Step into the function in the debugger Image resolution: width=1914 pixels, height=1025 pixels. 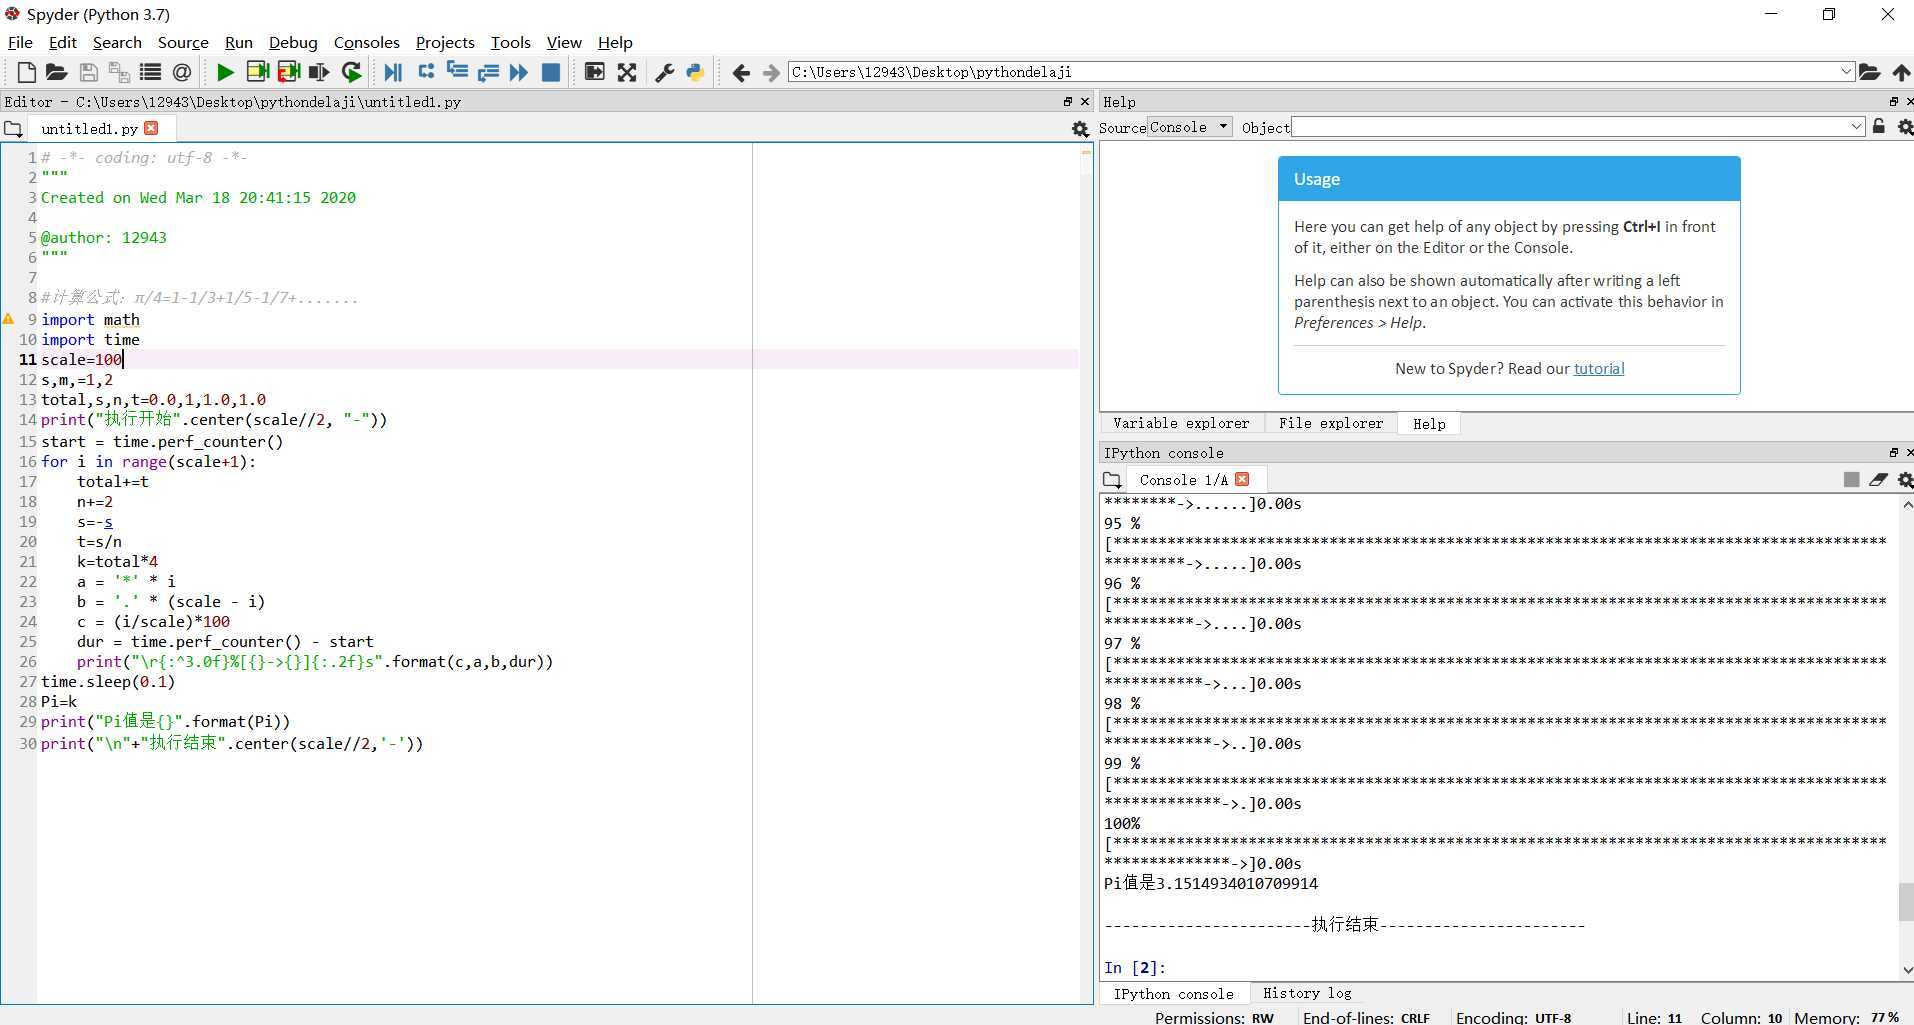click(457, 72)
